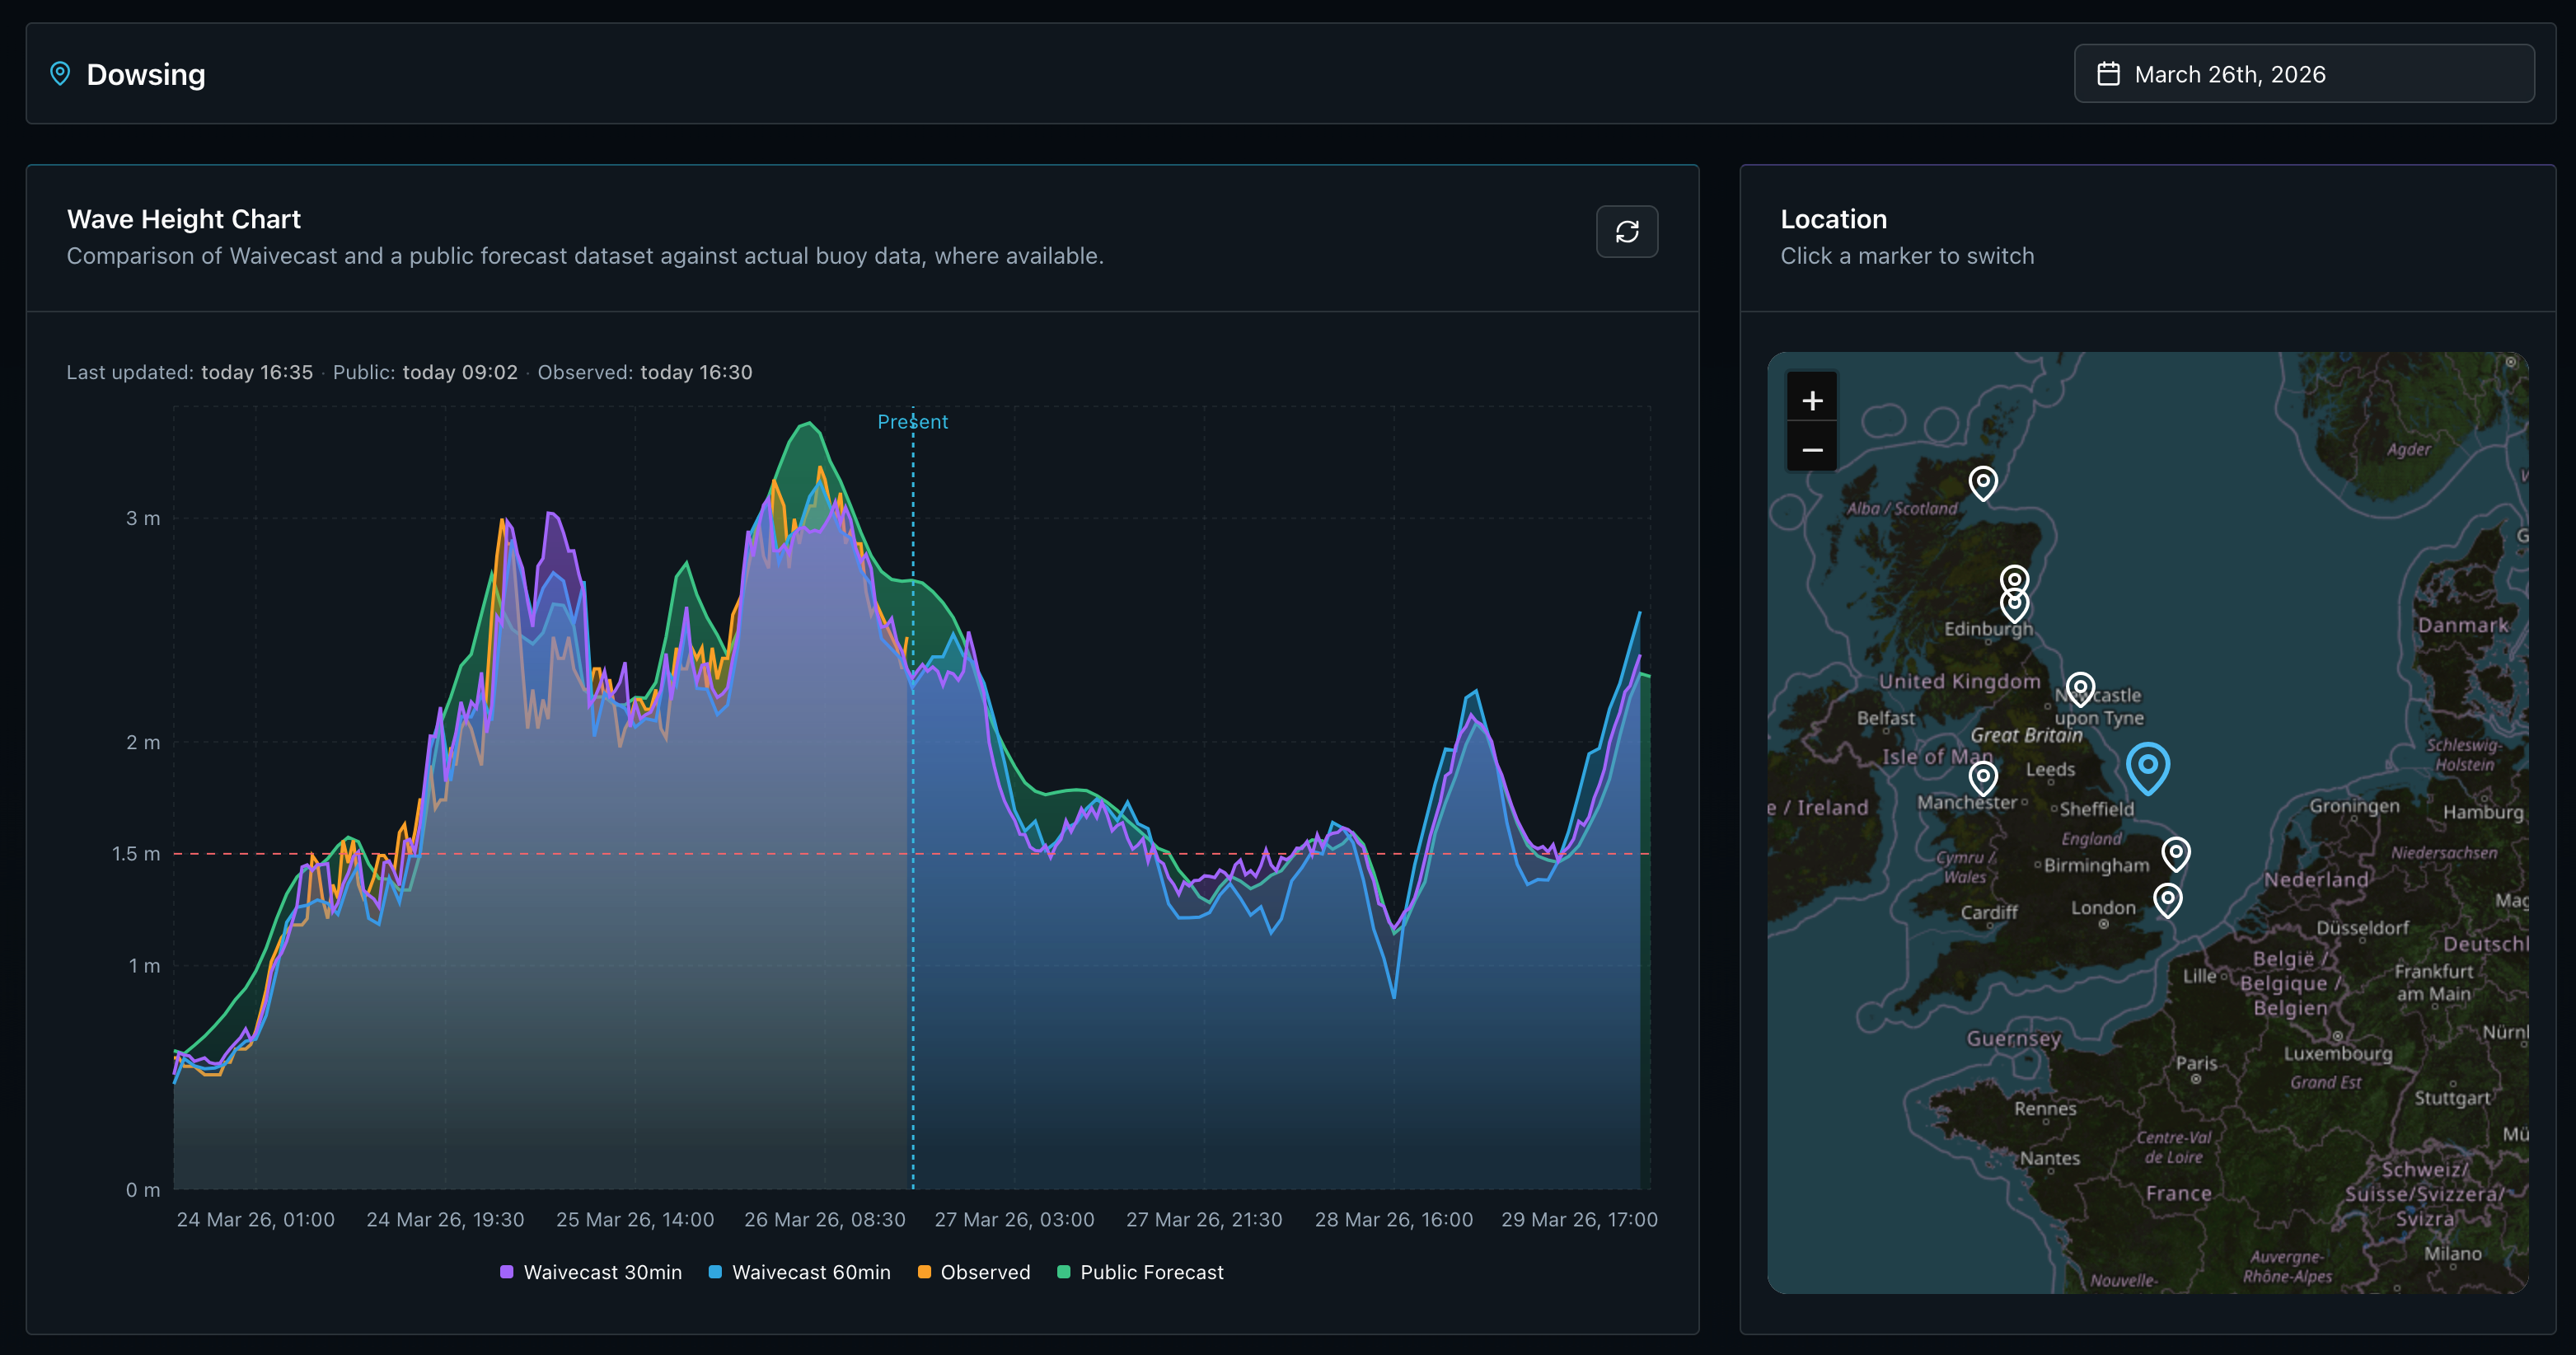Screen dimensions: 2576x1355
Task: Click the '24 Mar 26, 01:00' axis label
Action: click(x=256, y=1220)
